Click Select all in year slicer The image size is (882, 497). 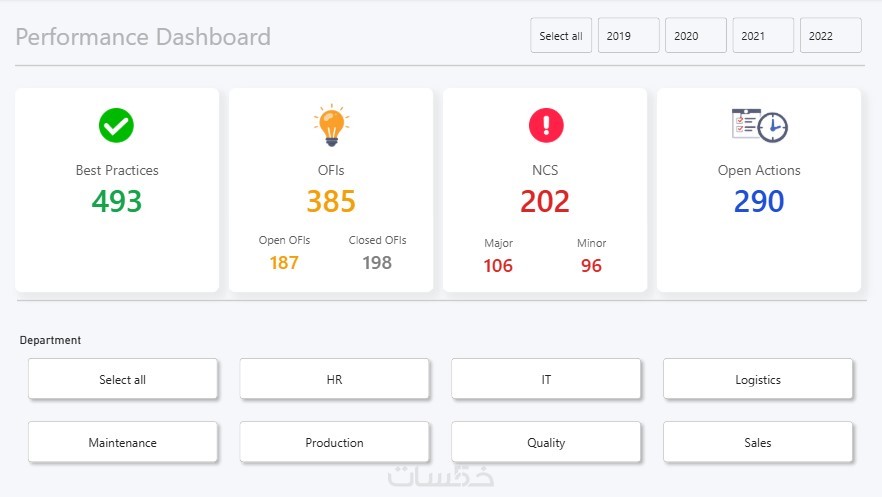561,35
